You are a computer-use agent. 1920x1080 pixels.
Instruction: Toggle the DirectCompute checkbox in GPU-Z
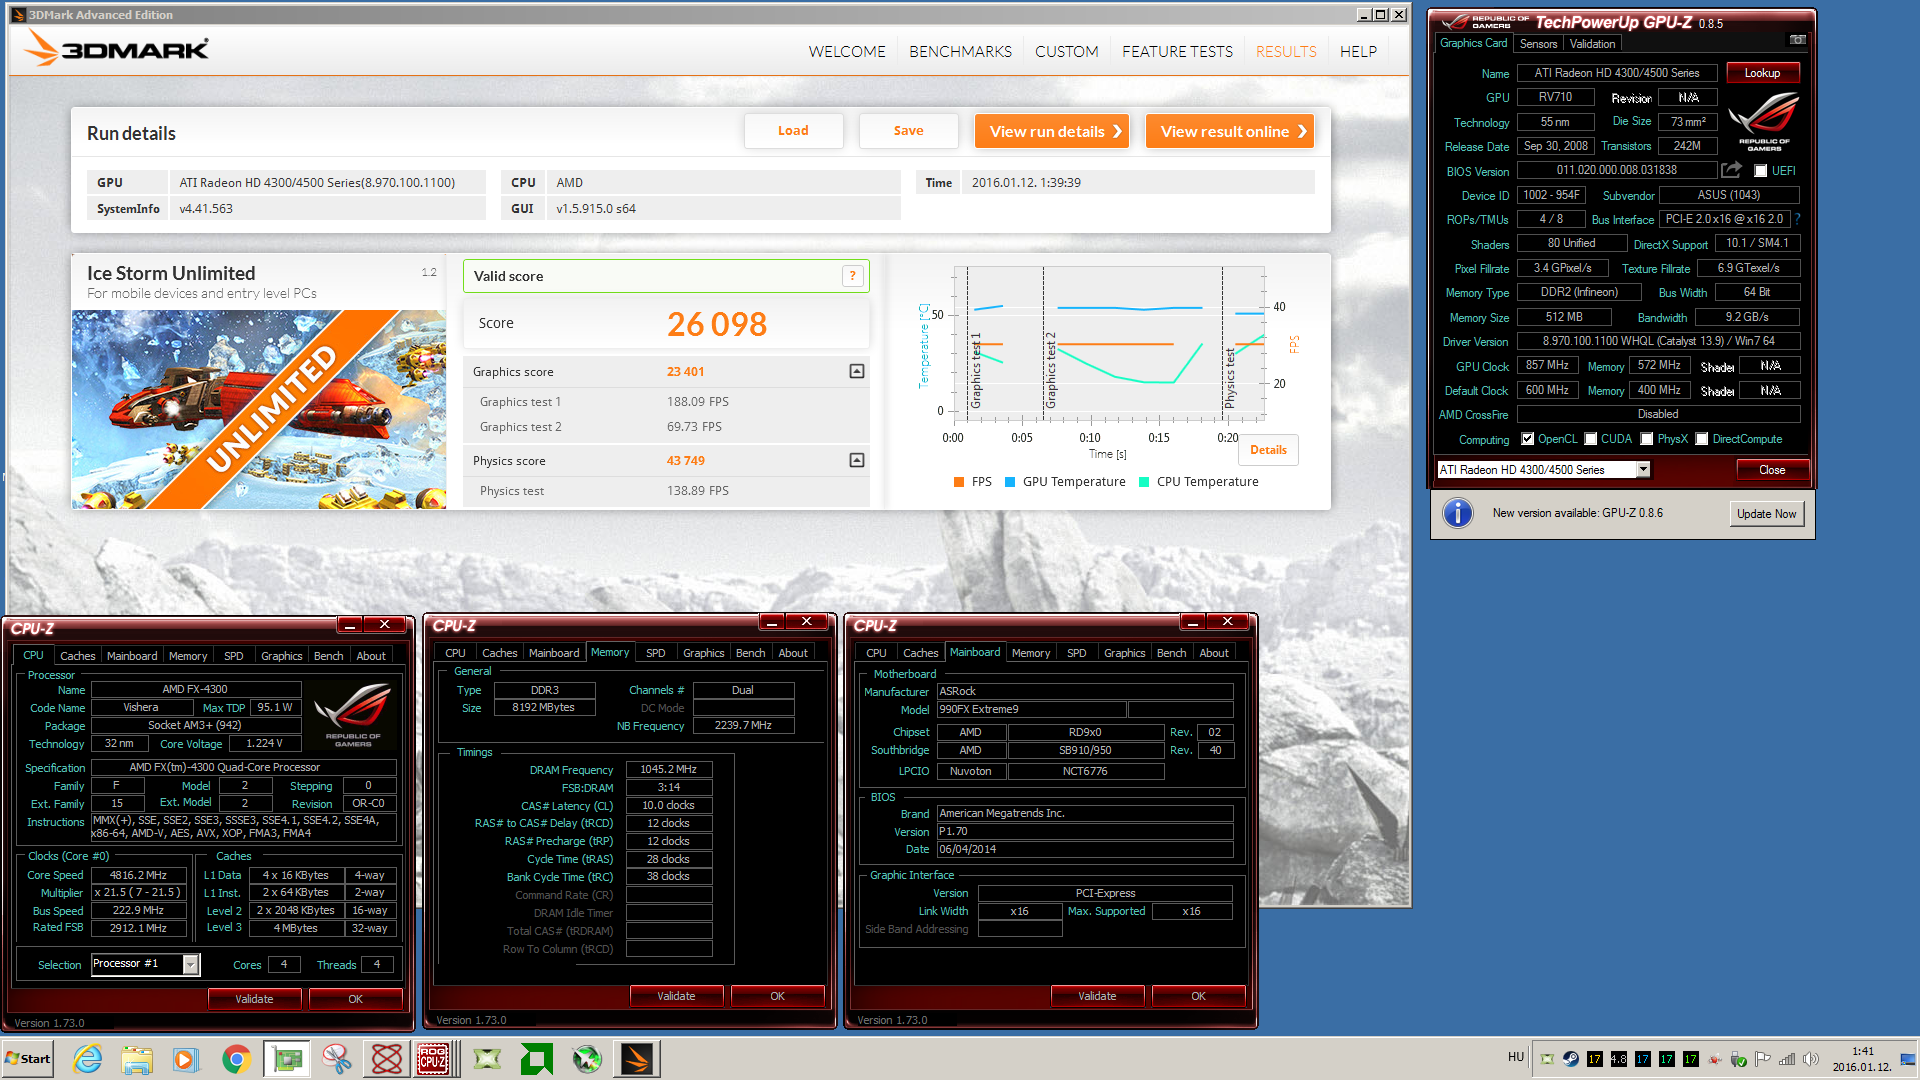(1702, 439)
